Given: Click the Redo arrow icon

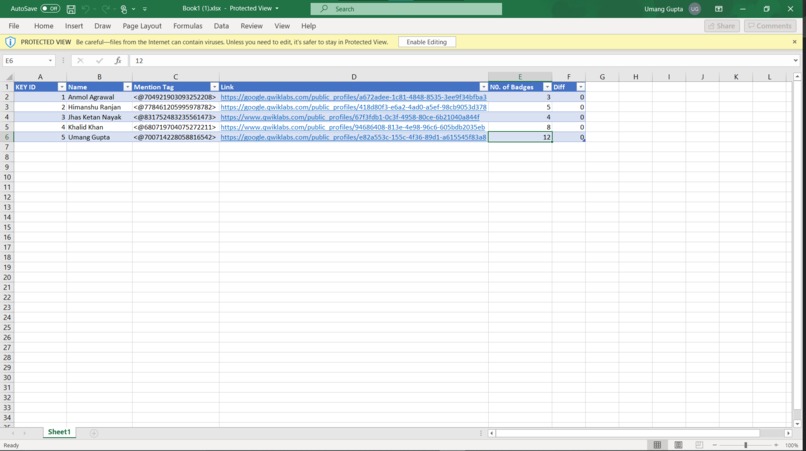Looking at the screenshot, I should pyautogui.click(x=105, y=9).
